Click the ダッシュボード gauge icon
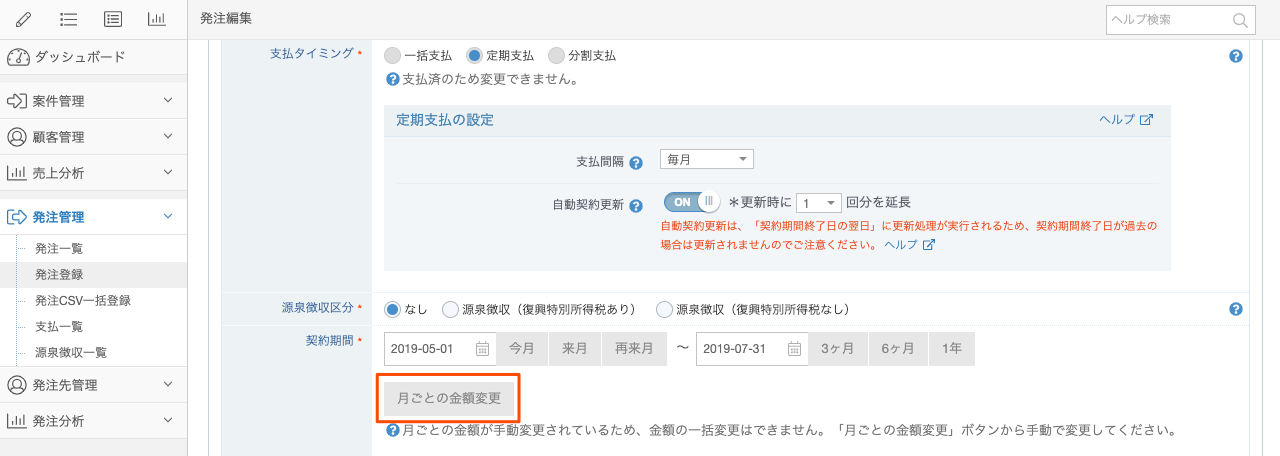The image size is (1280, 456). click(18, 57)
